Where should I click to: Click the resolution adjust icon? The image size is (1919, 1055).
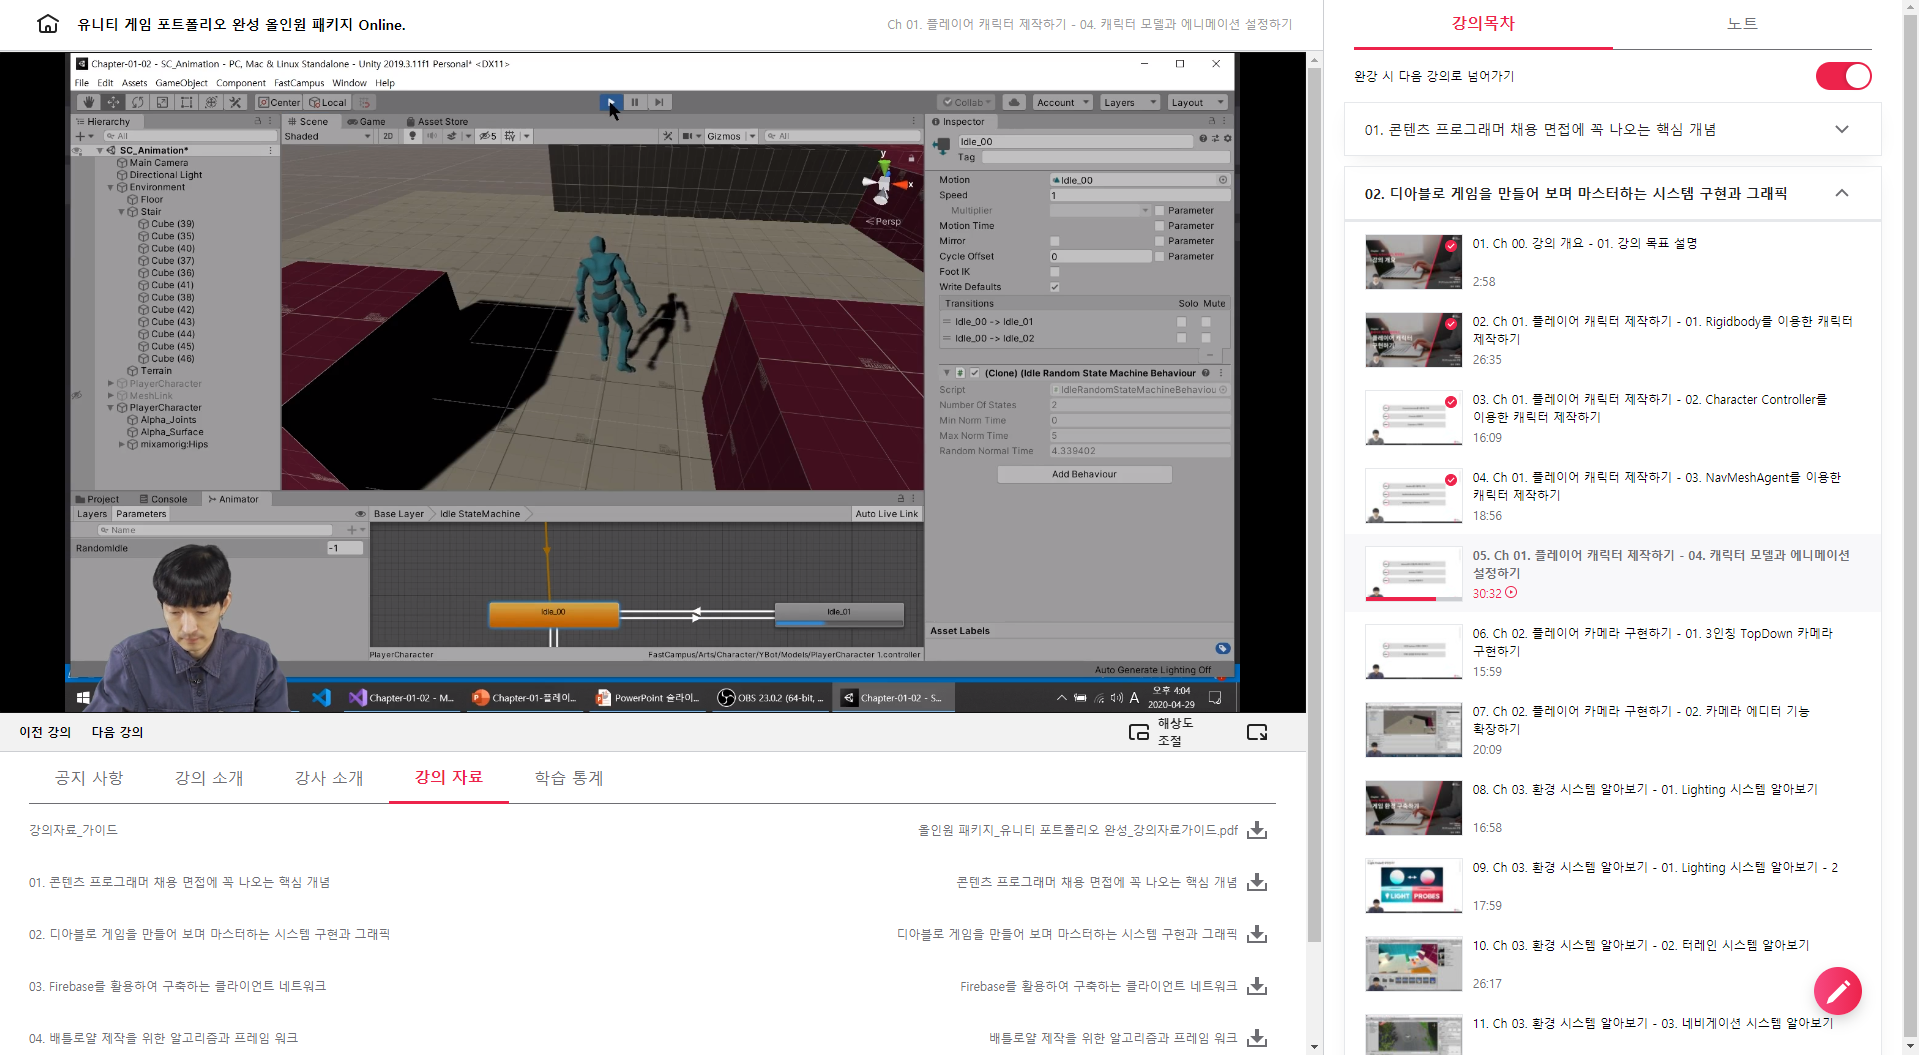pyautogui.click(x=1138, y=732)
